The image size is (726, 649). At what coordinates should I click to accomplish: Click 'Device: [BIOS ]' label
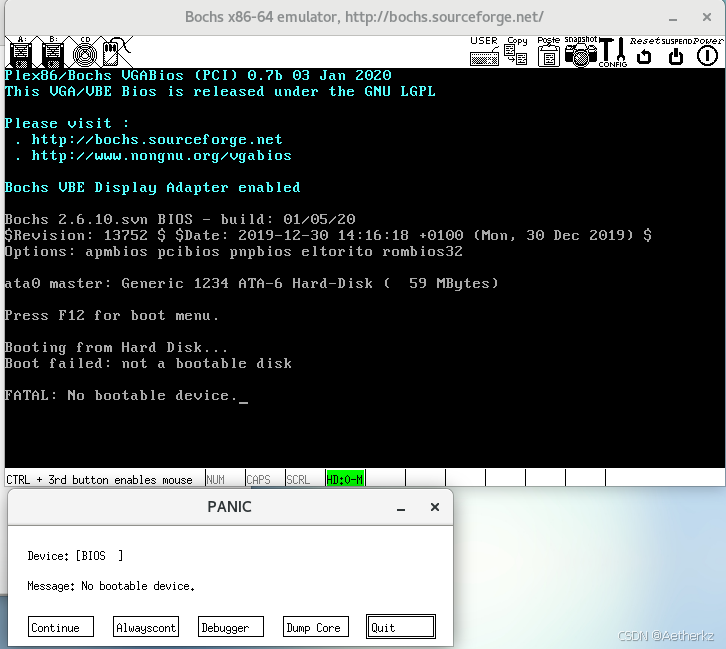pos(75,556)
